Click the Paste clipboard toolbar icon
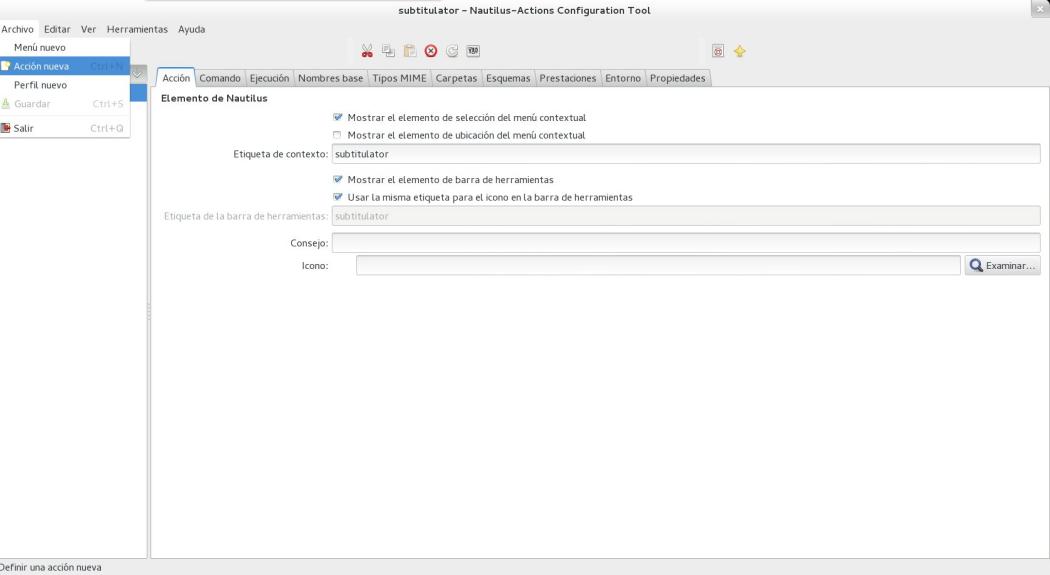Screen dimensions: 1050x575 (410, 51)
